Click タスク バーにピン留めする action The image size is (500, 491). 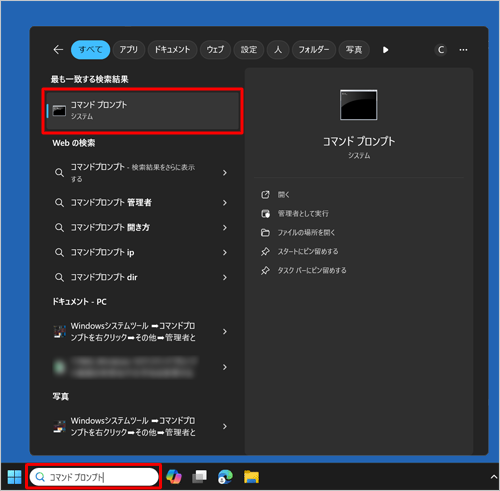click(x=312, y=270)
